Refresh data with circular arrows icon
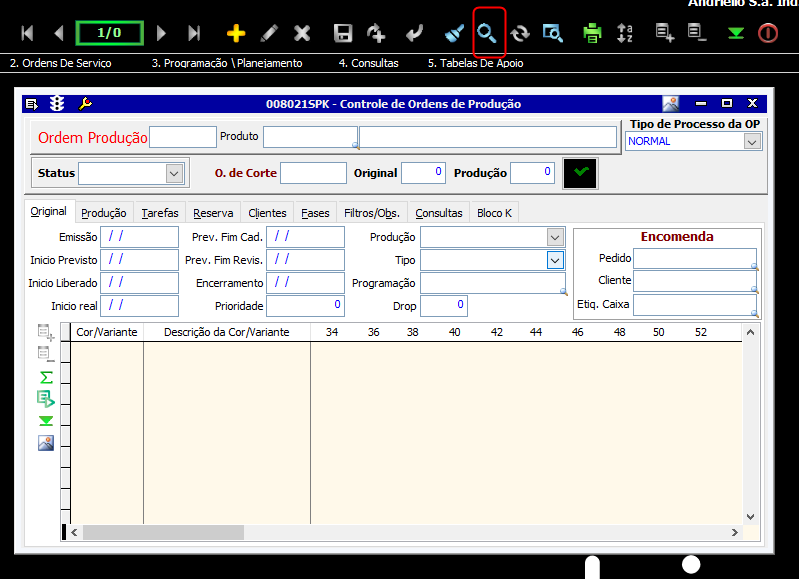The image size is (799, 579). (x=520, y=33)
